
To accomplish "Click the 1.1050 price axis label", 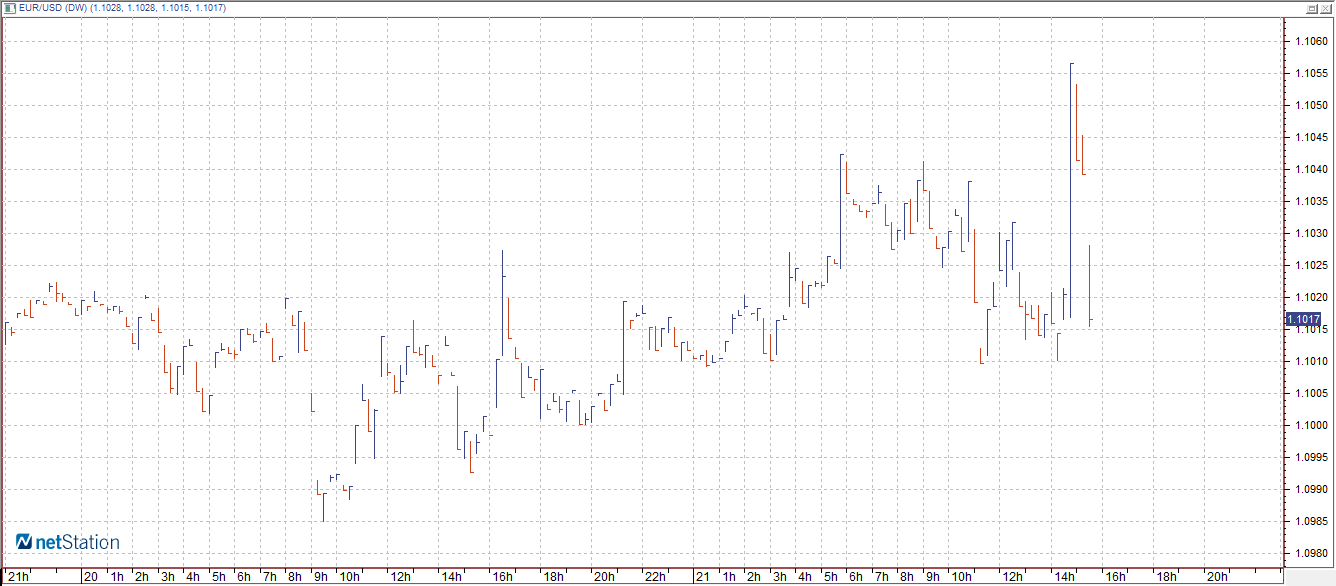I will (1311, 105).
